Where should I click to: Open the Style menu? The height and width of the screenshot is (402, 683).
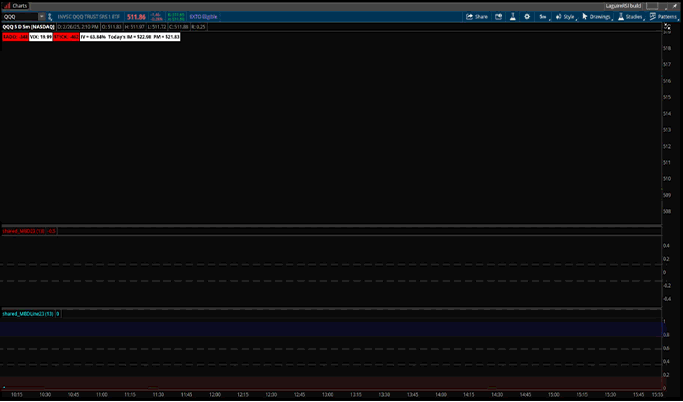[x=566, y=17]
